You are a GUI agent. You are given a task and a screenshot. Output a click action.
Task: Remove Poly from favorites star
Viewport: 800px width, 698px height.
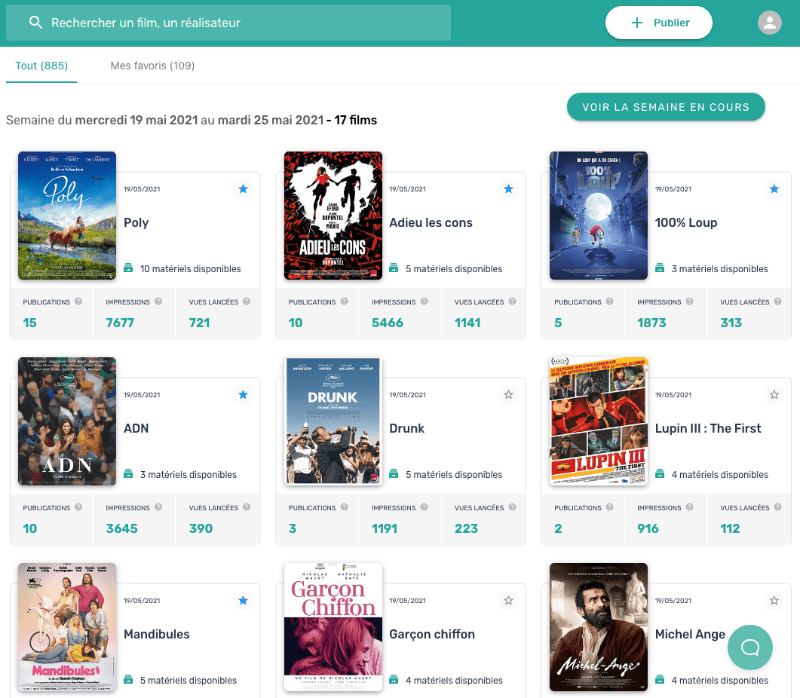tap(243, 189)
